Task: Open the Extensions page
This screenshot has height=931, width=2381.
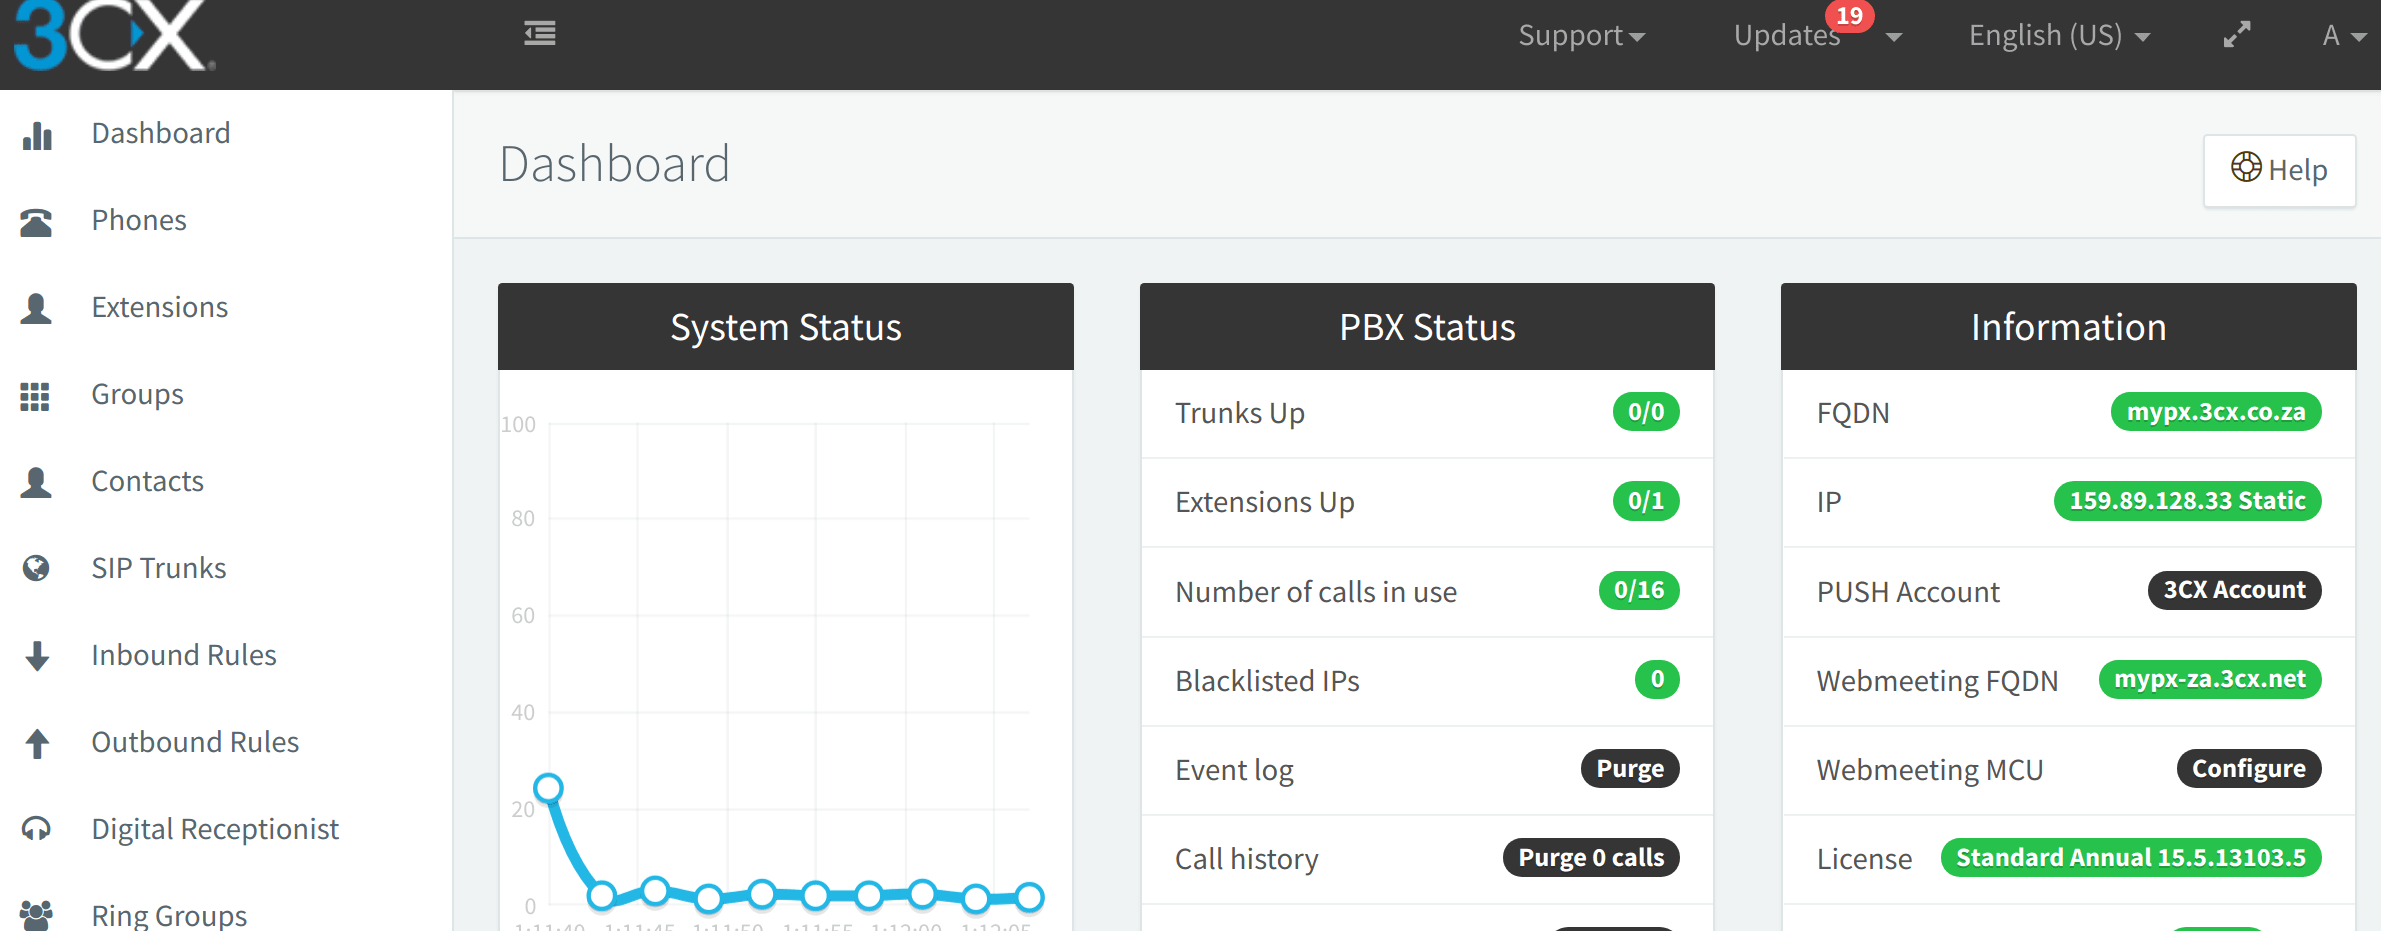Action: (x=159, y=306)
